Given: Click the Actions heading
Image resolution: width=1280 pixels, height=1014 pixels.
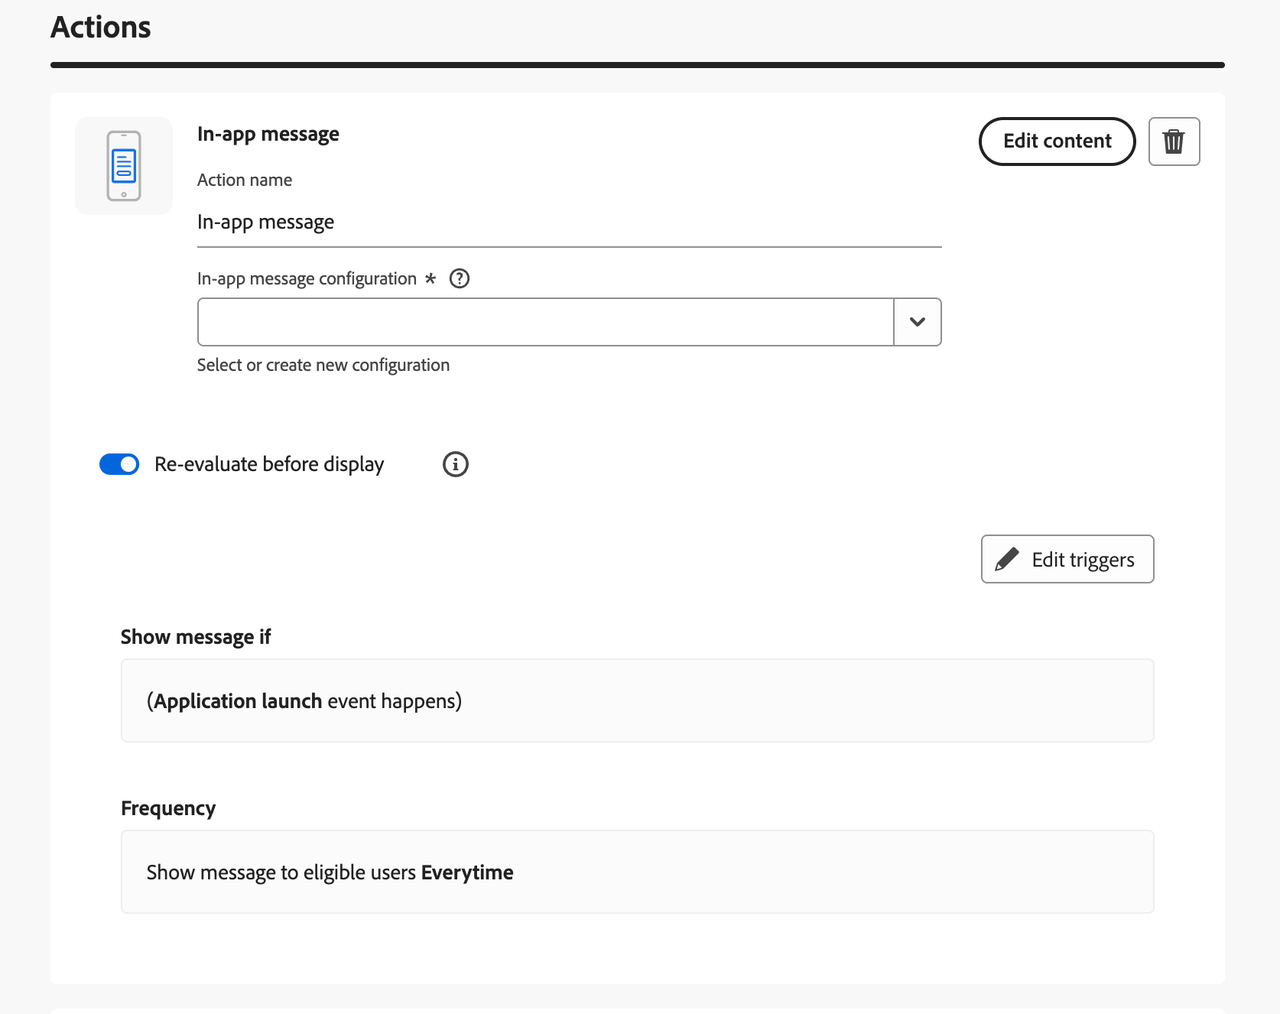Looking at the screenshot, I should 100,27.
